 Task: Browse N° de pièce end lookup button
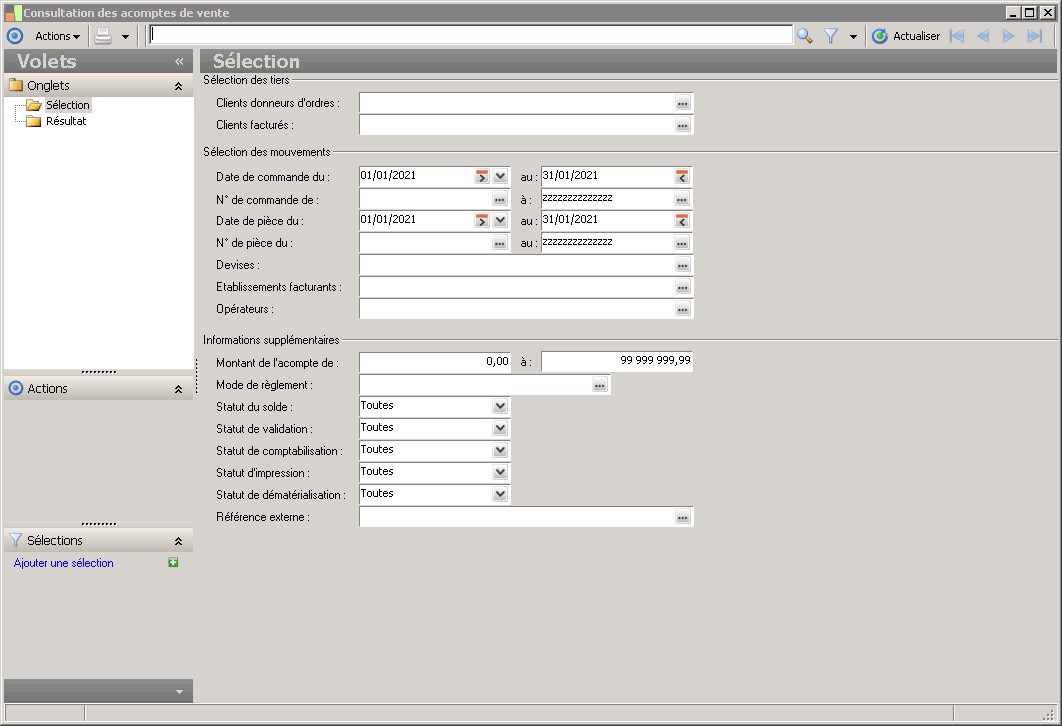(682, 243)
